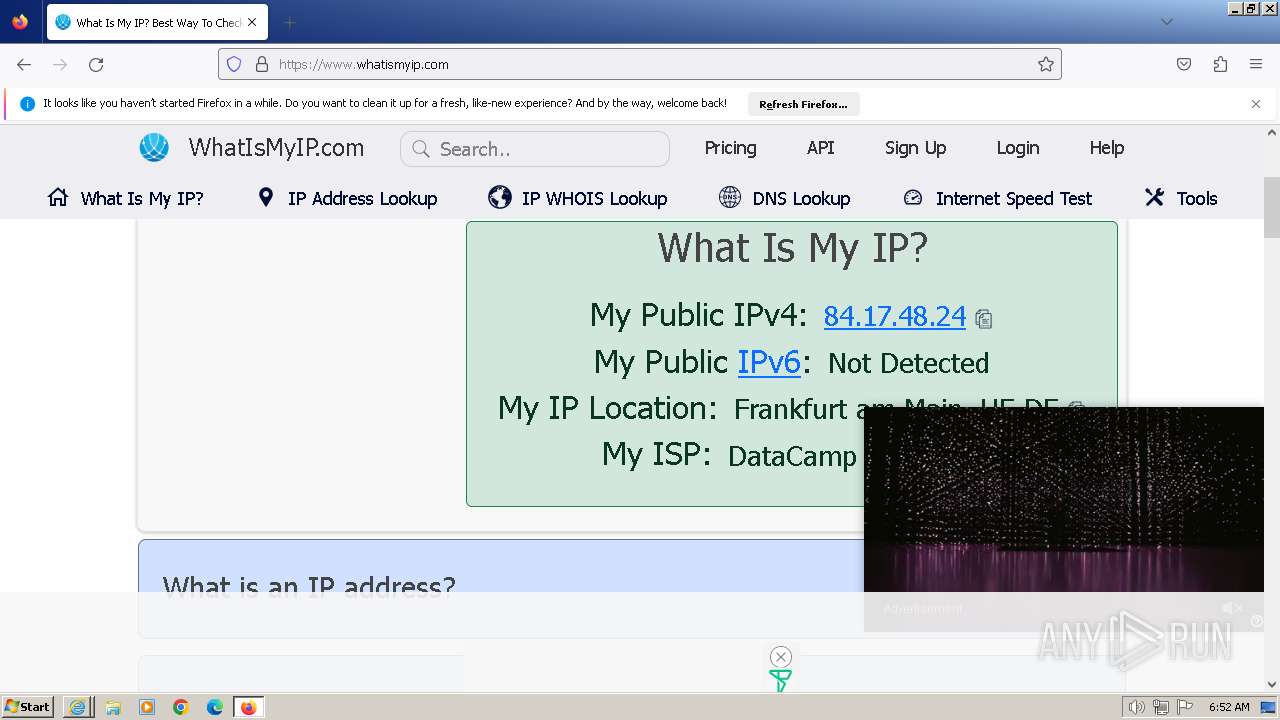Screen dimensions: 1280x720
Task: Open the IPv6 link
Action: click(769, 362)
